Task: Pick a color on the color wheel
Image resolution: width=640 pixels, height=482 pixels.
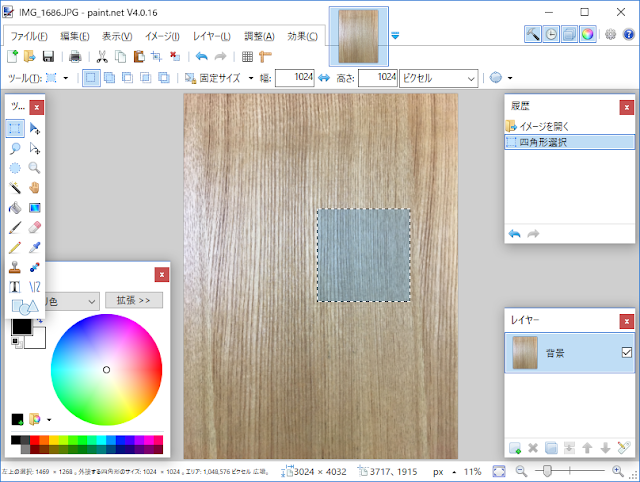Action: tap(107, 370)
